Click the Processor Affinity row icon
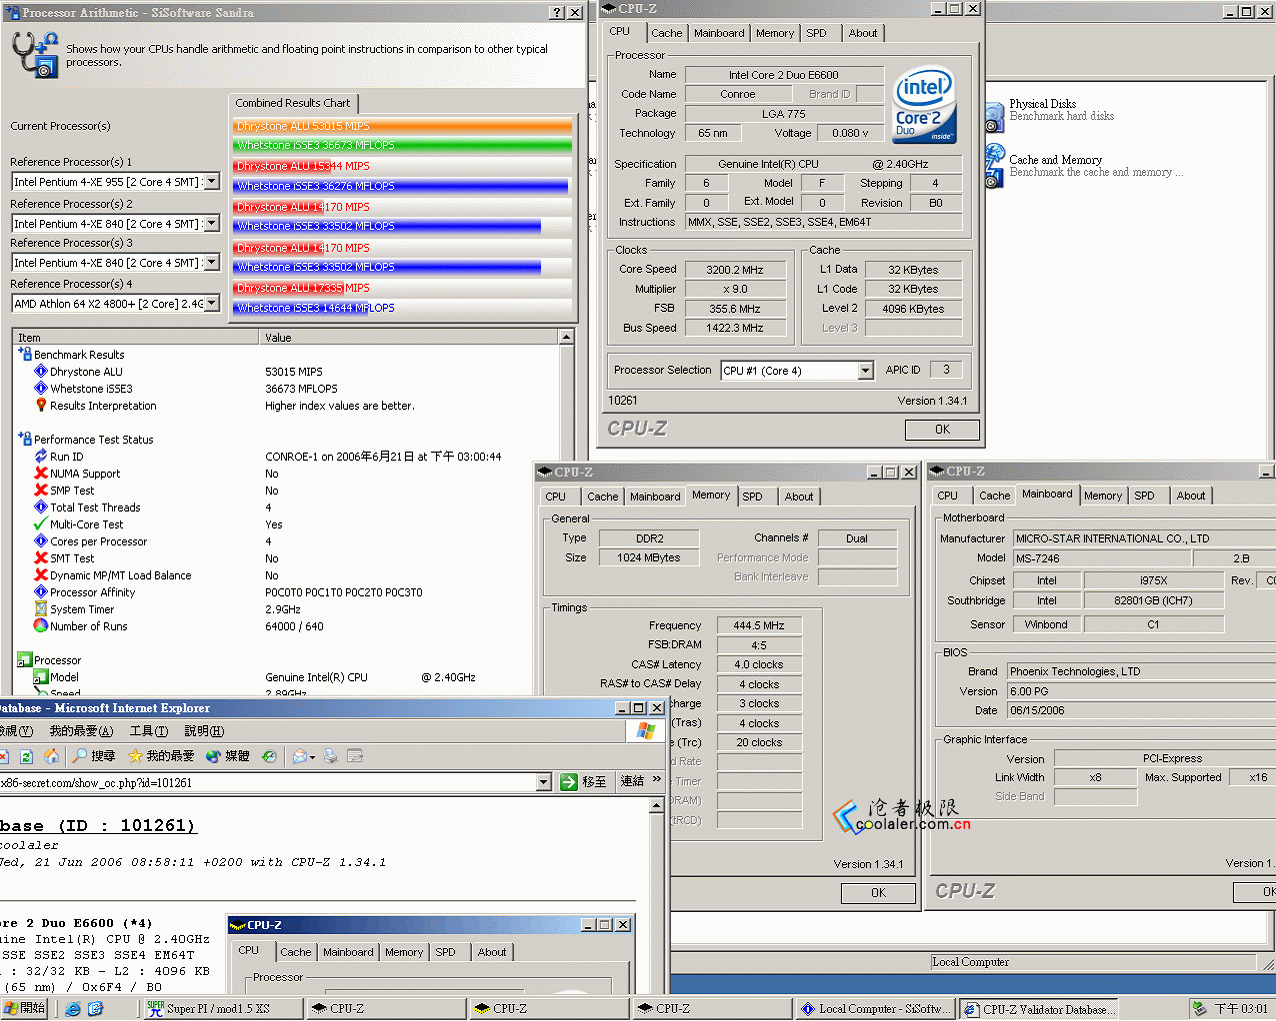Screen dimensions: 1276x1021 pyautogui.click(x=41, y=592)
